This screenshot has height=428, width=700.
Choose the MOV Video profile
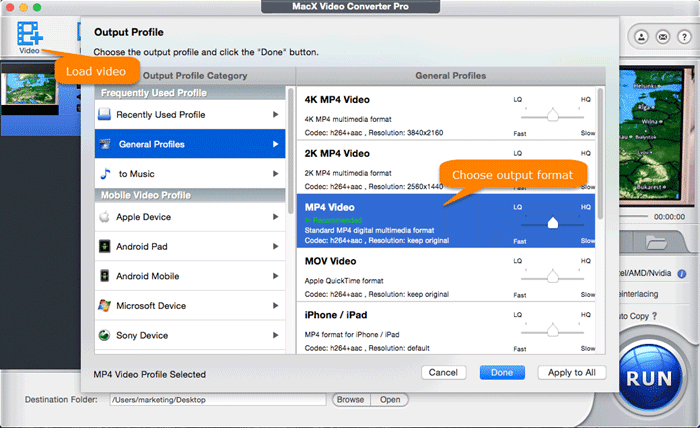coord(446,274)
